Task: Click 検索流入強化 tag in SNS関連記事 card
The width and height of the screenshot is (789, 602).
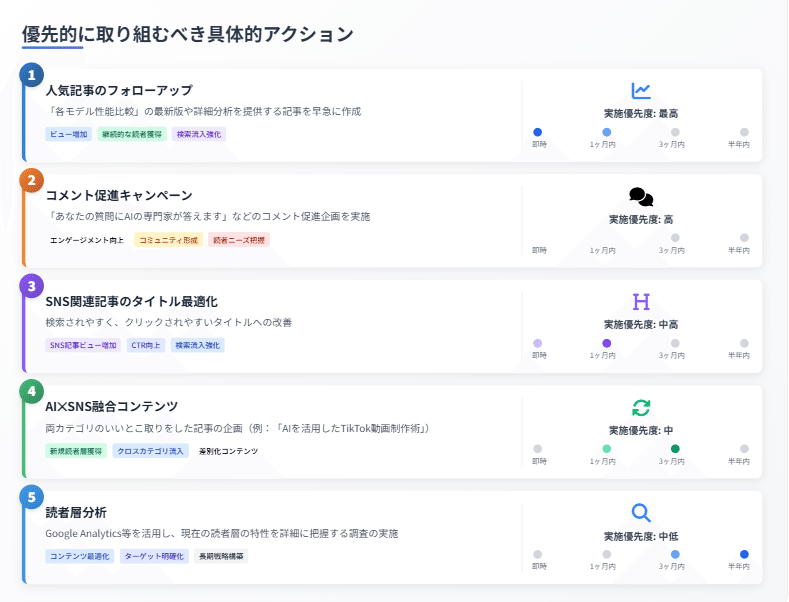Action: (x=198, y=345)
